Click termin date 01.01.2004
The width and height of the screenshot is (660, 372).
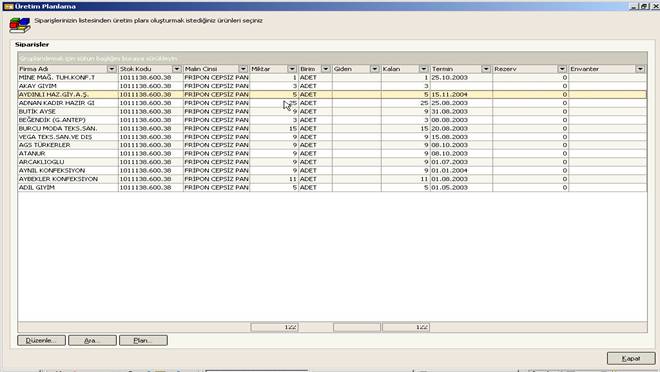(449, 170)
